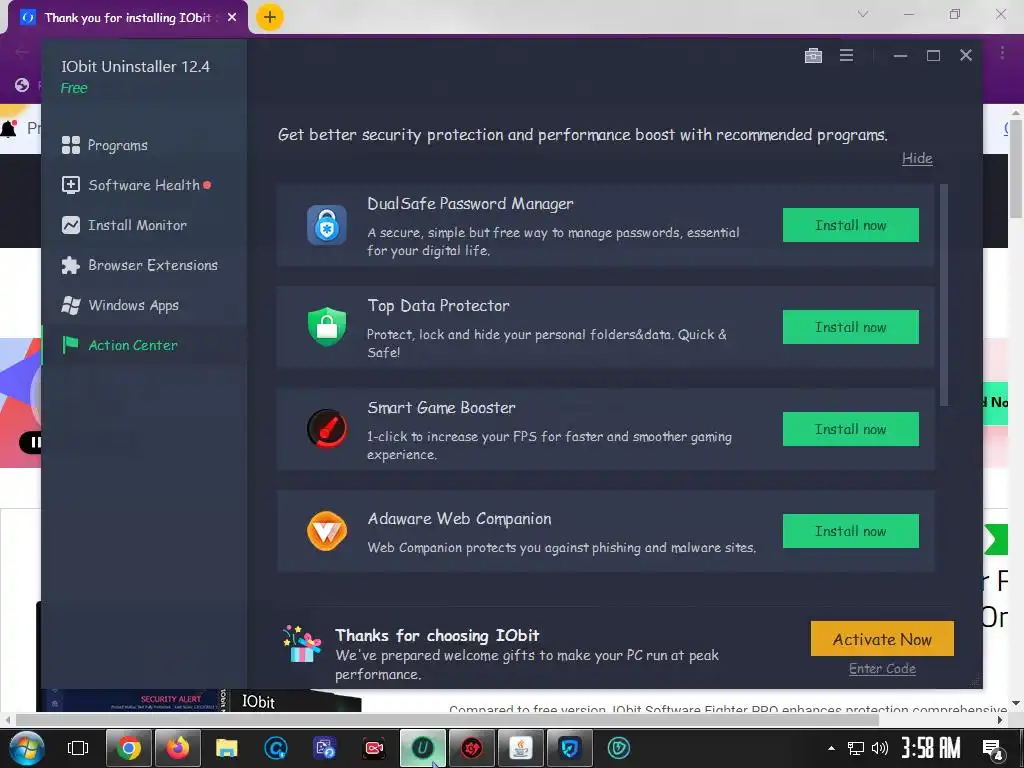Open the toolbox icon in title bar

pos(813,56)
